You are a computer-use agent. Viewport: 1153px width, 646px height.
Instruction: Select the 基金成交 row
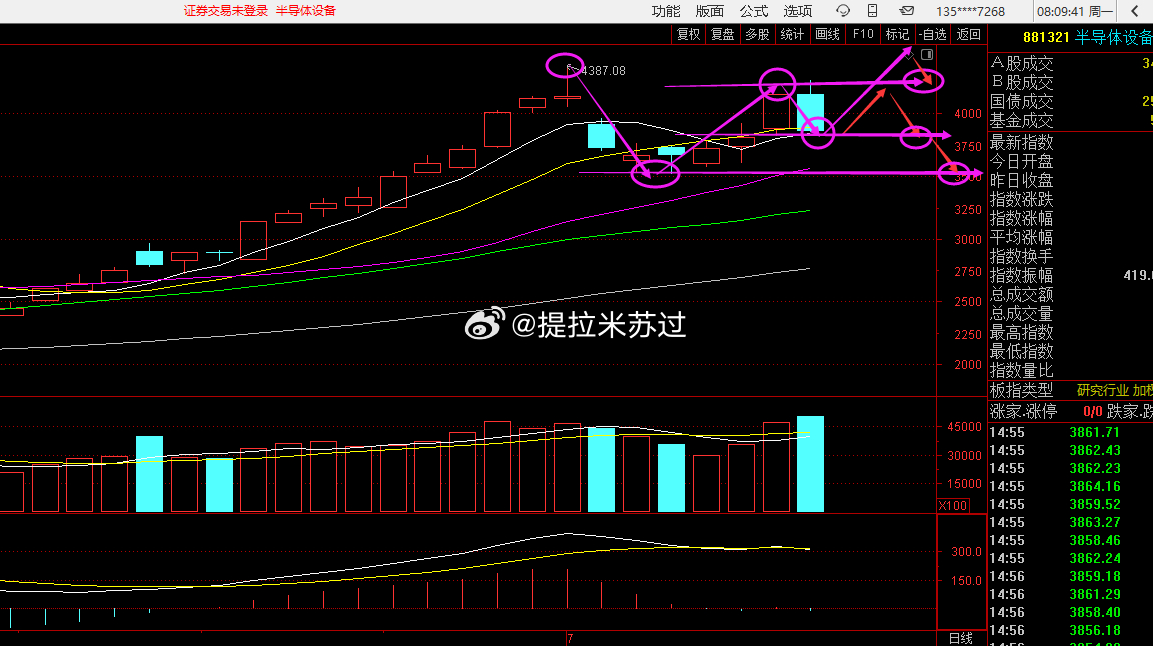1070,121
